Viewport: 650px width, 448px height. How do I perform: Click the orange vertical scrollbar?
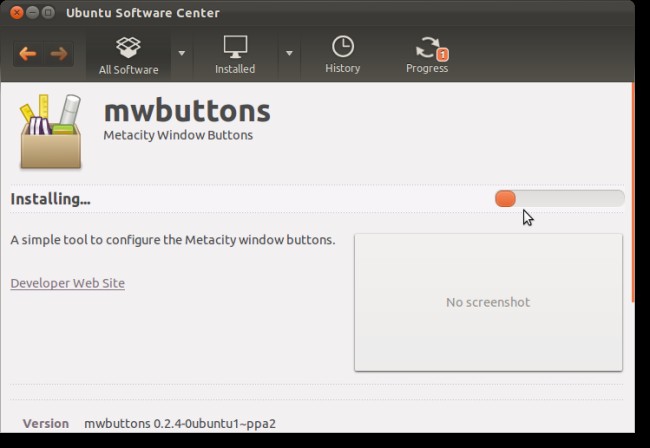(633, 193)
